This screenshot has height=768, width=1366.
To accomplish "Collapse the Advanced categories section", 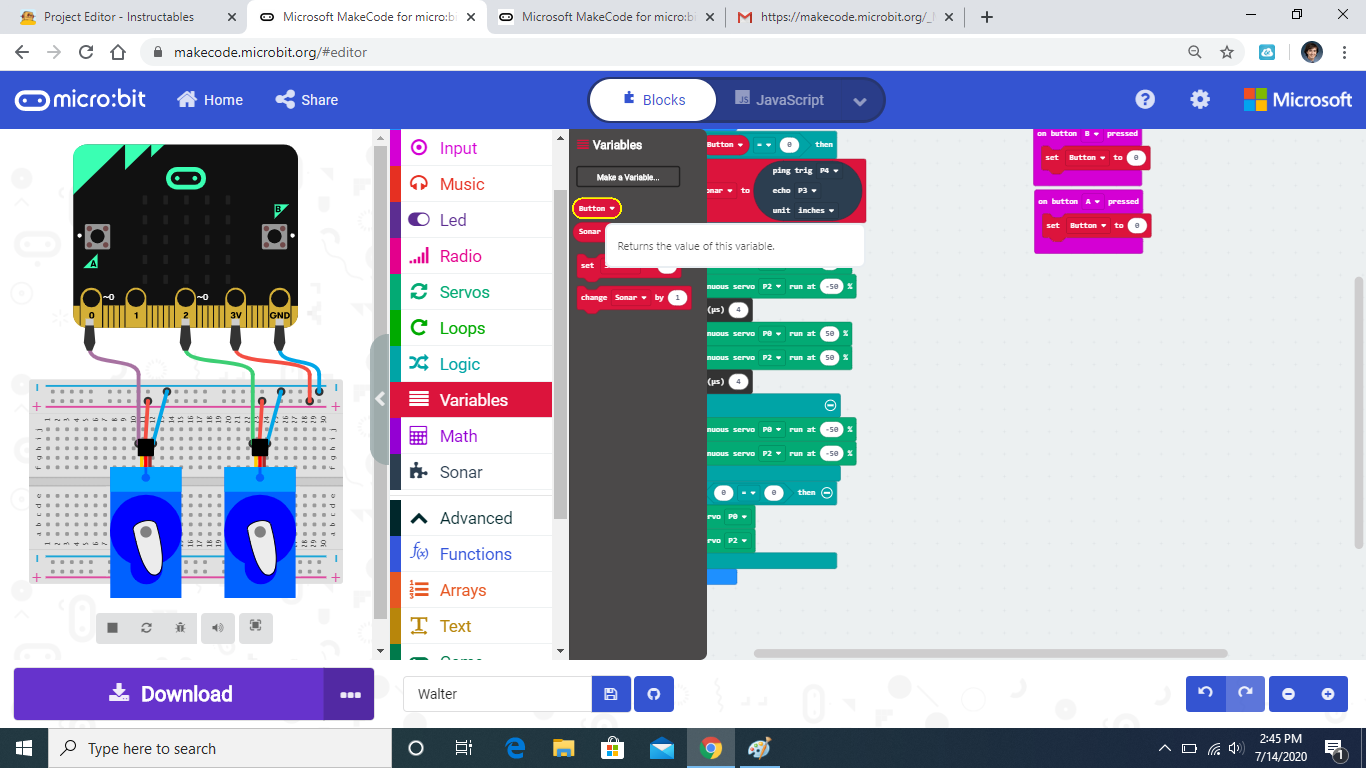I will [x=470, y=518].
